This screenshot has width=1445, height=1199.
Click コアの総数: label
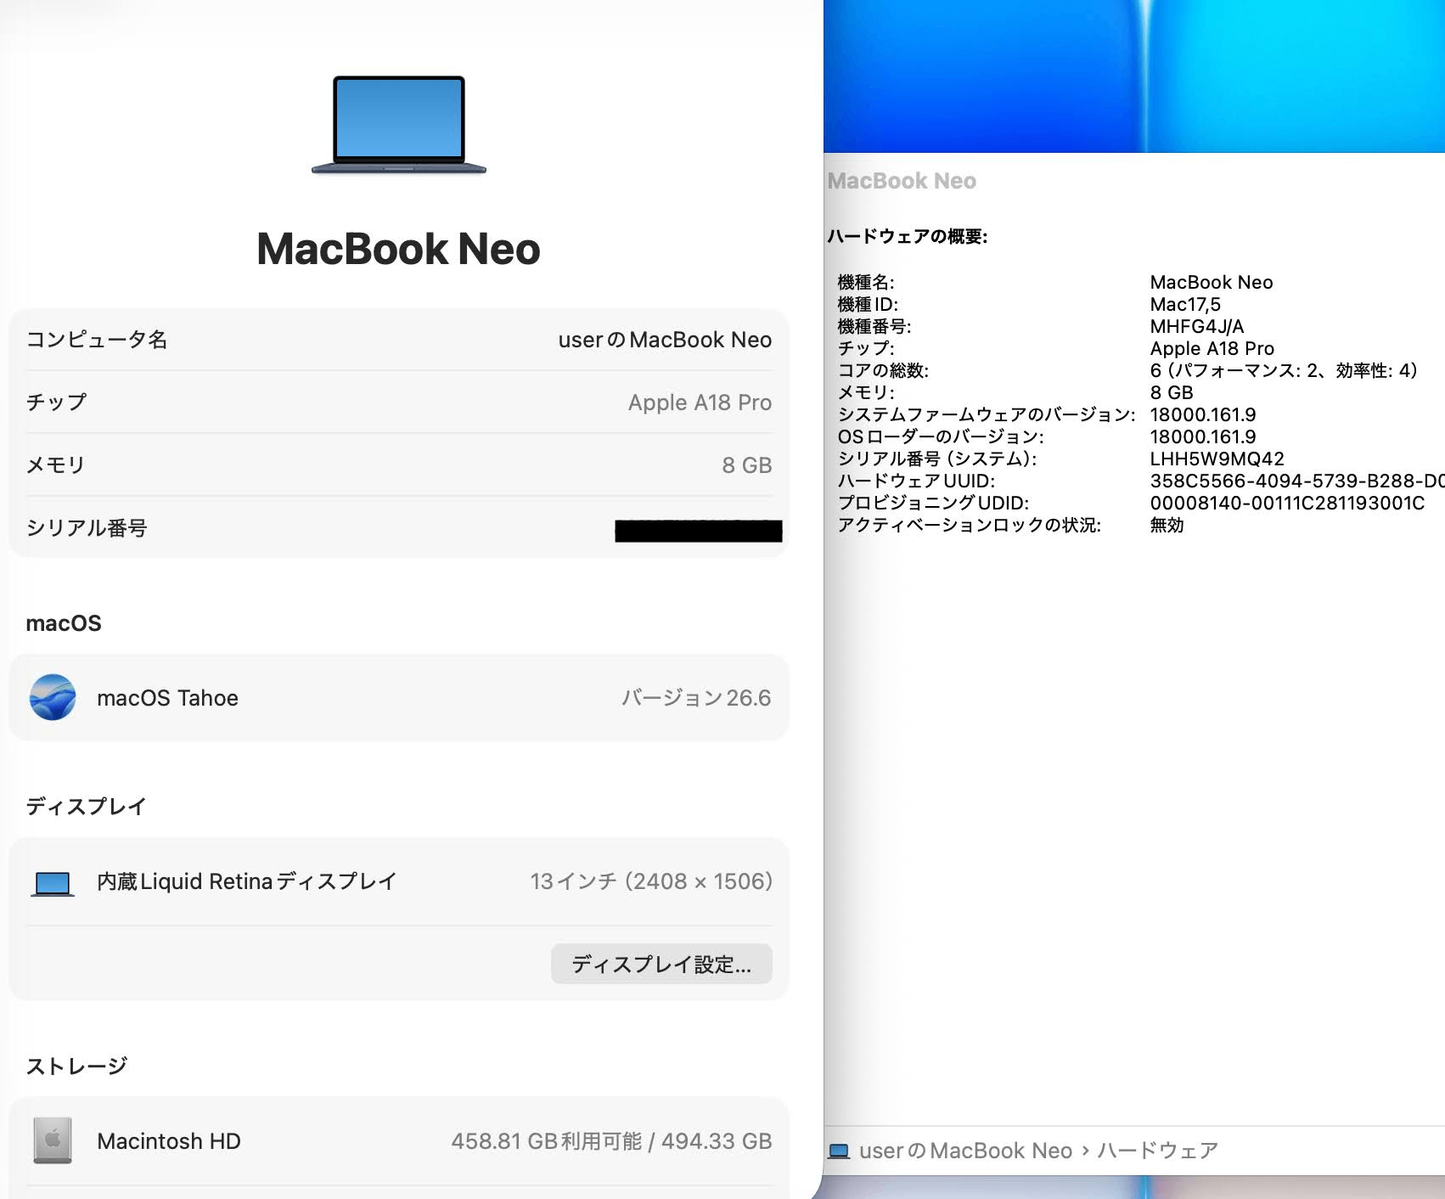click(x=883, y=371)
